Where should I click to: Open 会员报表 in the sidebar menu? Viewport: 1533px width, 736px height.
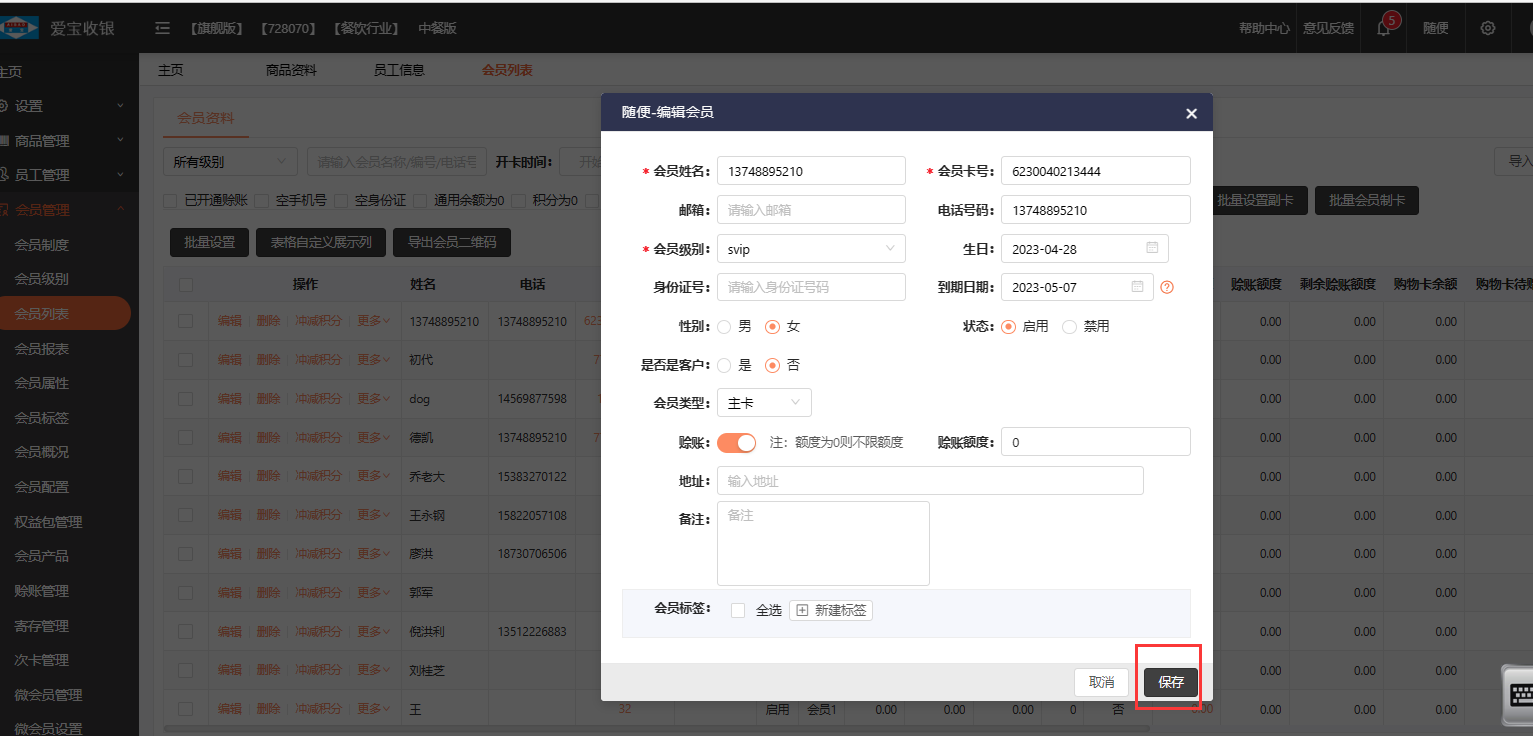(x=42, y=349)
